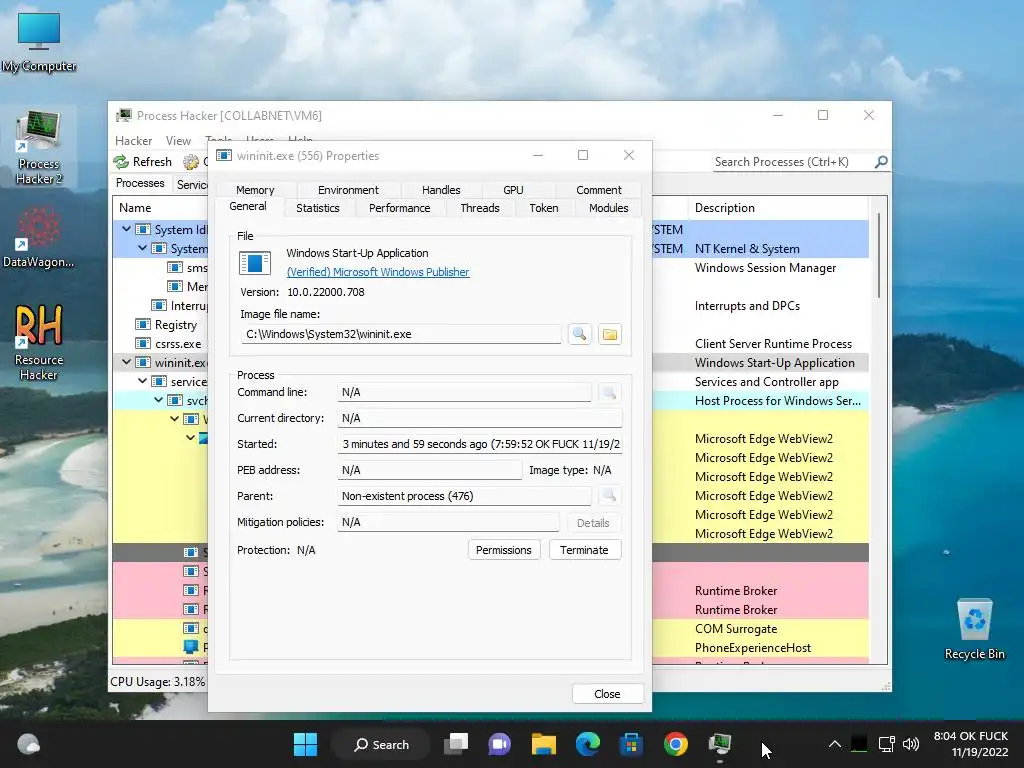Collapse the services tree node

[142, 381]
